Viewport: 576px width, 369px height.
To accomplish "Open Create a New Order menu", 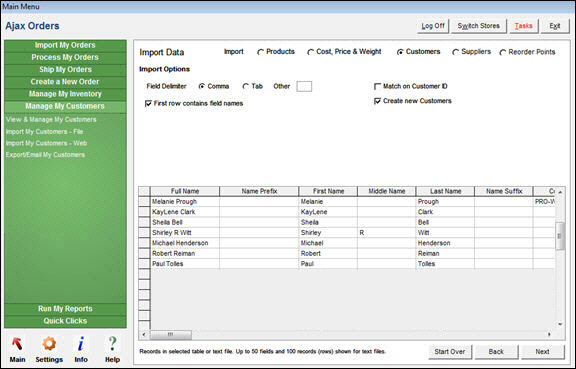I will (x=65, y=82).
